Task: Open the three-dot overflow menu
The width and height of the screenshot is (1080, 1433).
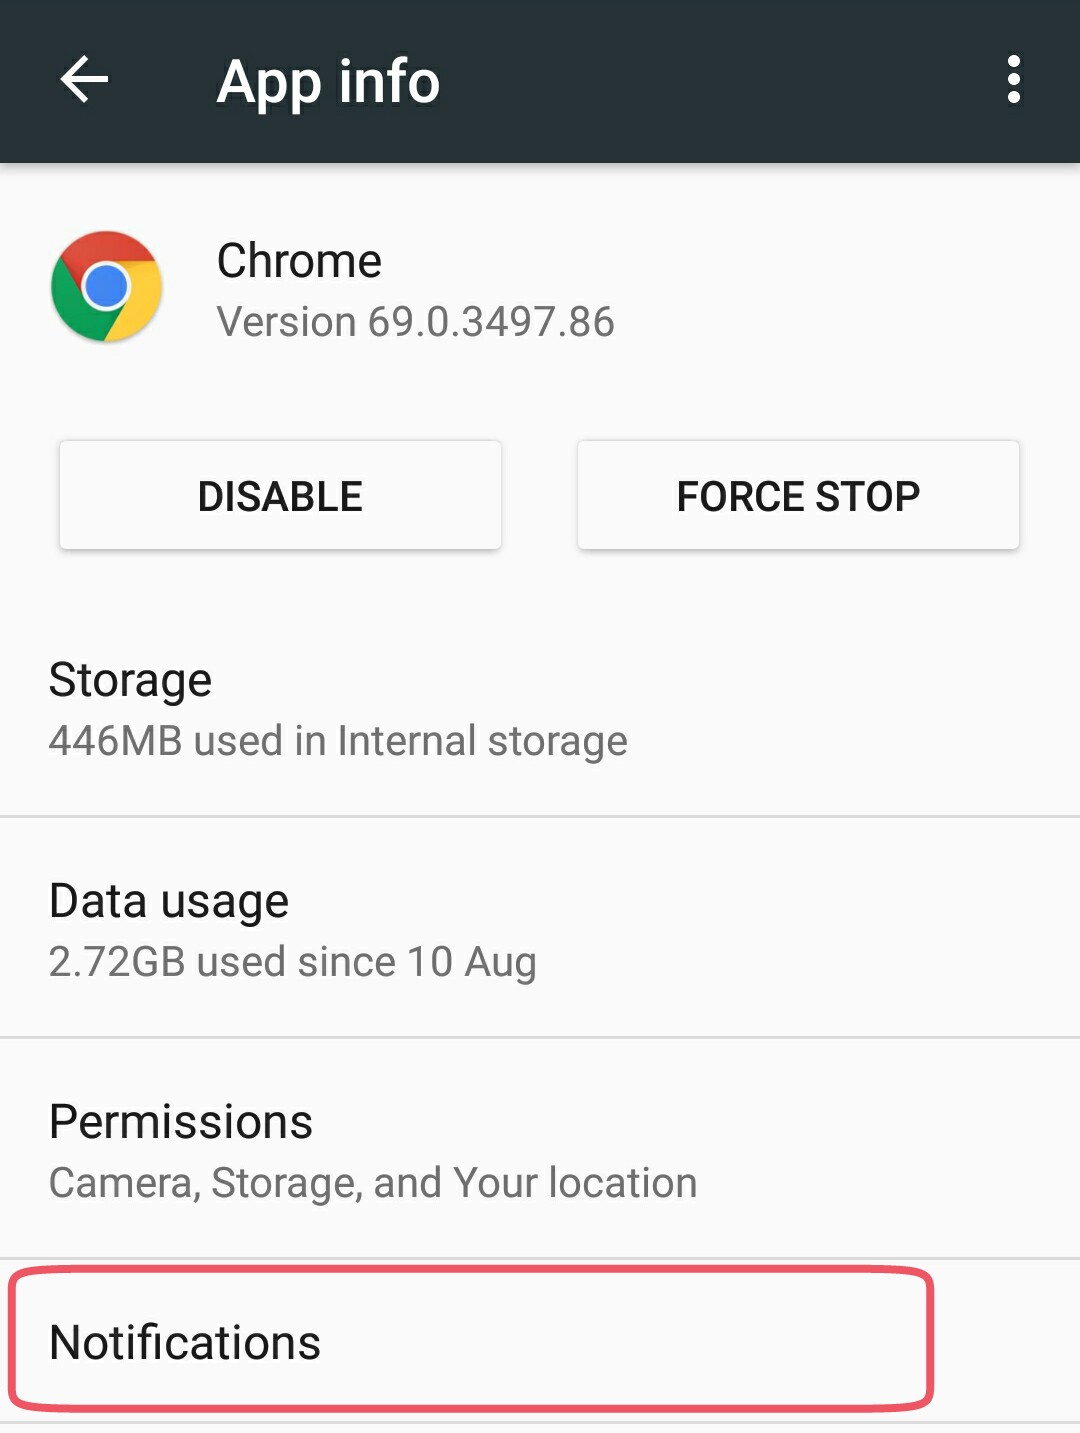Action: click(1014, 79)
